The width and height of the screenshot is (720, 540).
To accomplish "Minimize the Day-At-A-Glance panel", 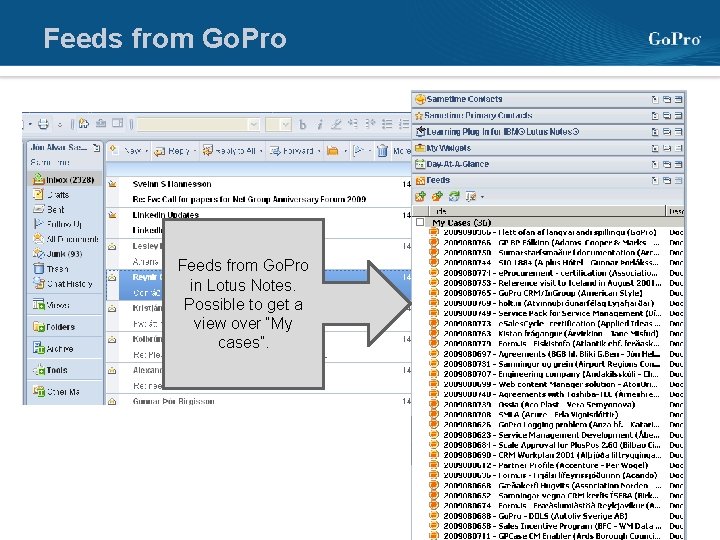I will [x=667, y=164].
